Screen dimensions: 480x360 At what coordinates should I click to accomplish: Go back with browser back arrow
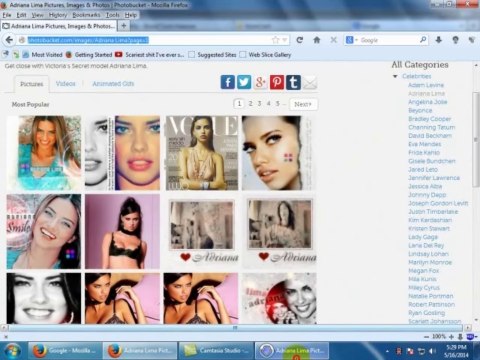coord(9,40)
